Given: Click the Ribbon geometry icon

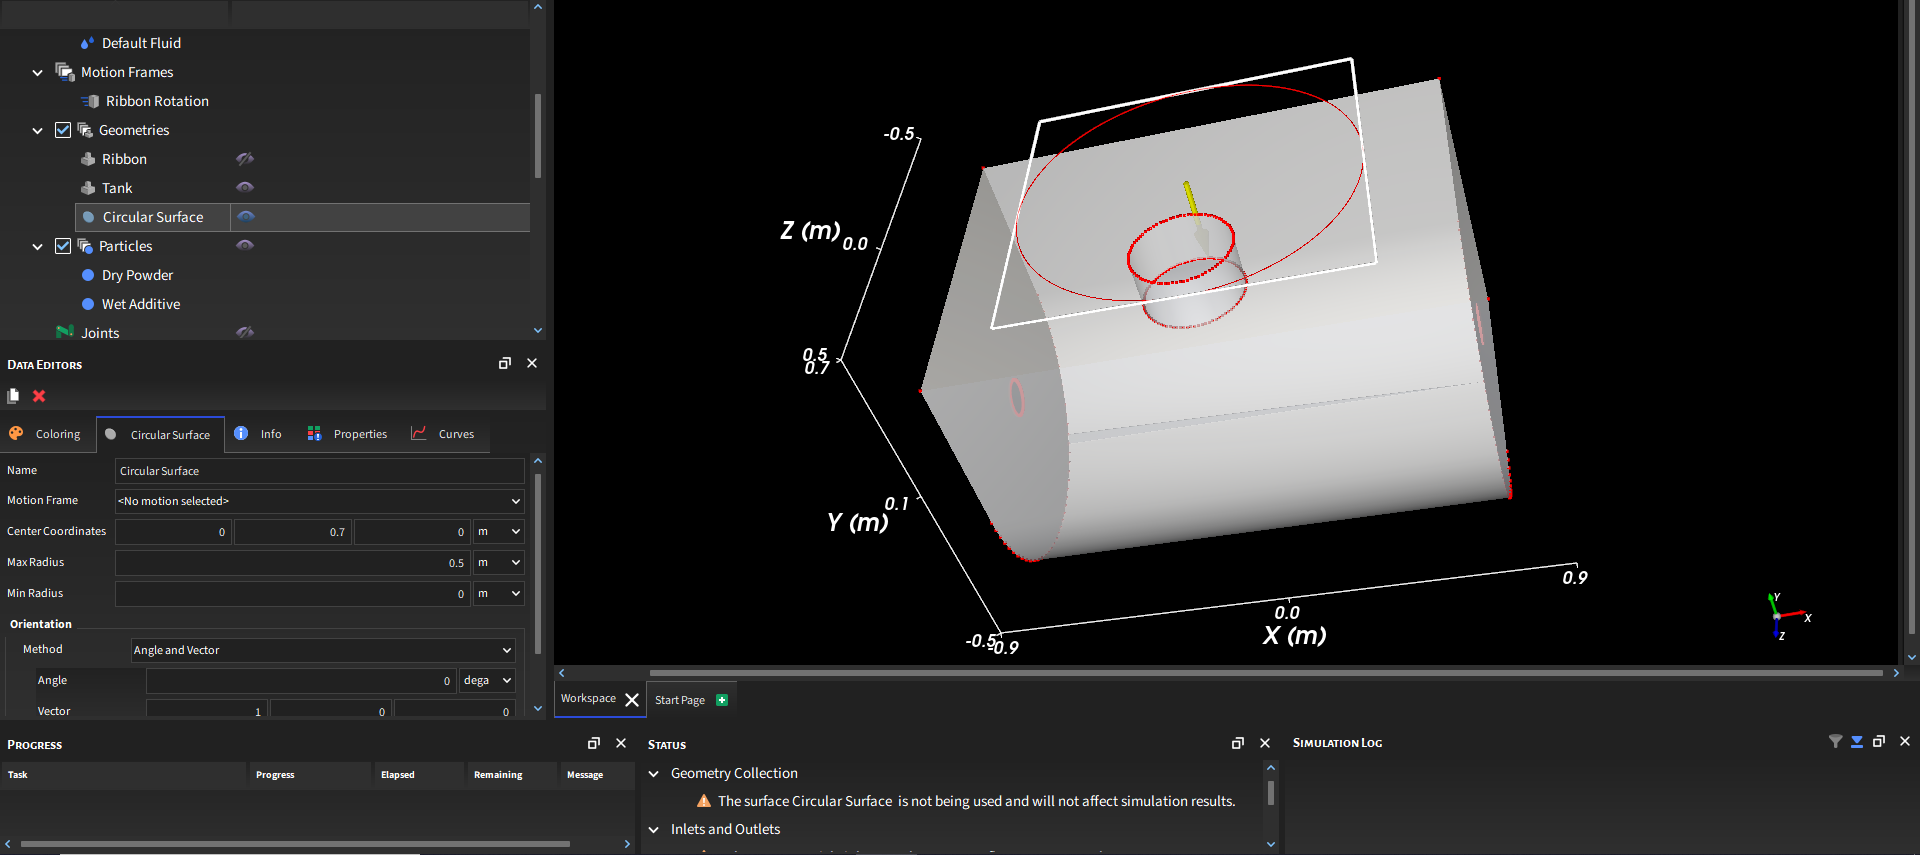Looking at the screenshot, I should click(x=88, y=159).
